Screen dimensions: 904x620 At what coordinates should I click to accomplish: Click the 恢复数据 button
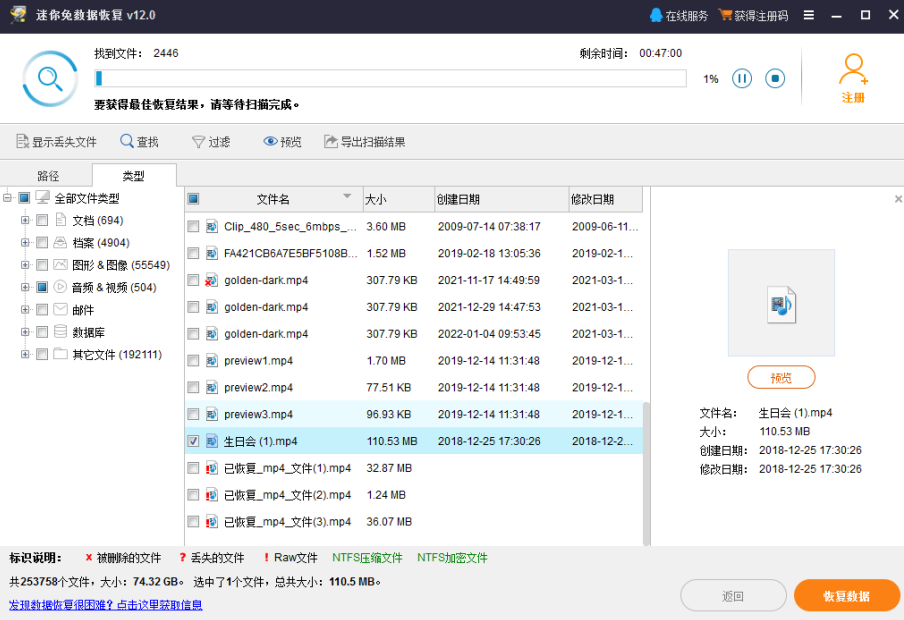pyautogui.click(x=846, y=596)
